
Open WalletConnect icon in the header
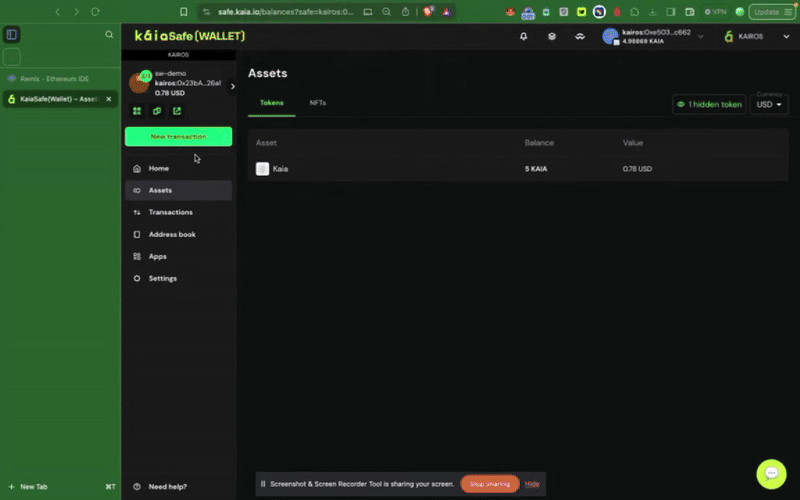580,36
